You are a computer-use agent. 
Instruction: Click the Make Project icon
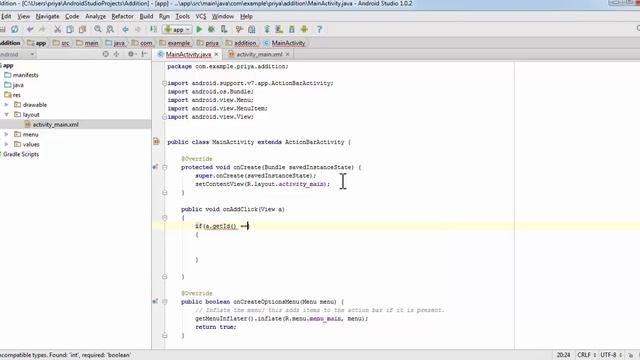tap(153, 29)
